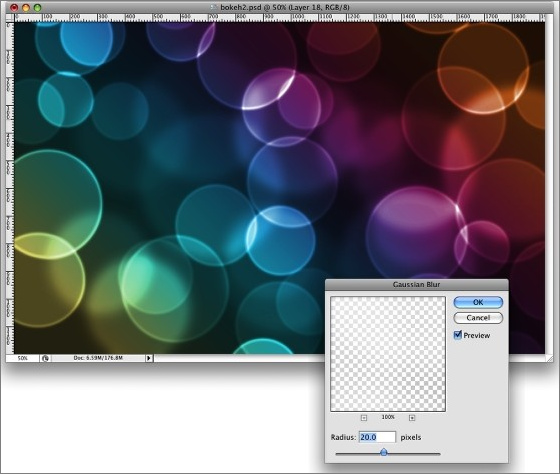
Task: Click the 50% zoom level field
Action: (22, 358)
